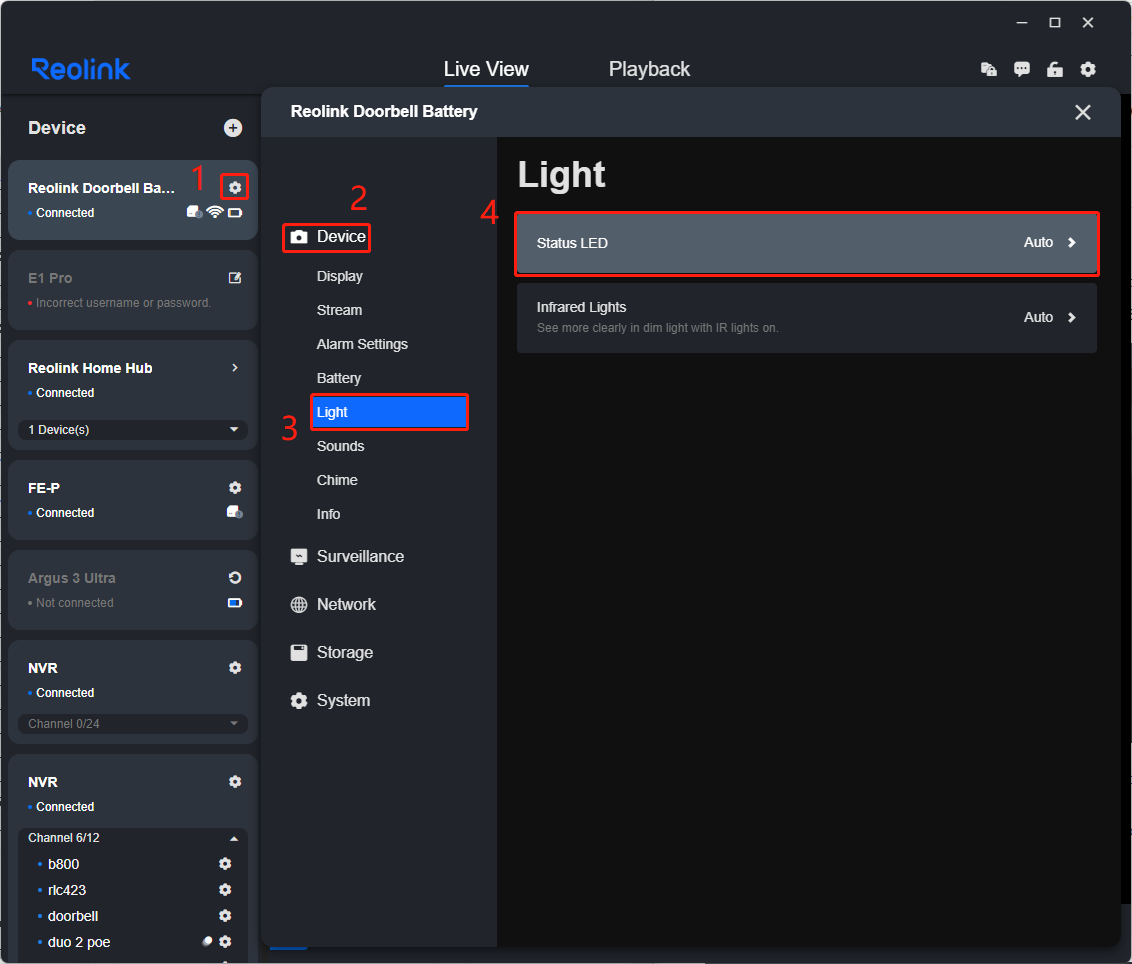Open FE-P device settings gear
Screen dimensions: 1132x964
point(235,487)
